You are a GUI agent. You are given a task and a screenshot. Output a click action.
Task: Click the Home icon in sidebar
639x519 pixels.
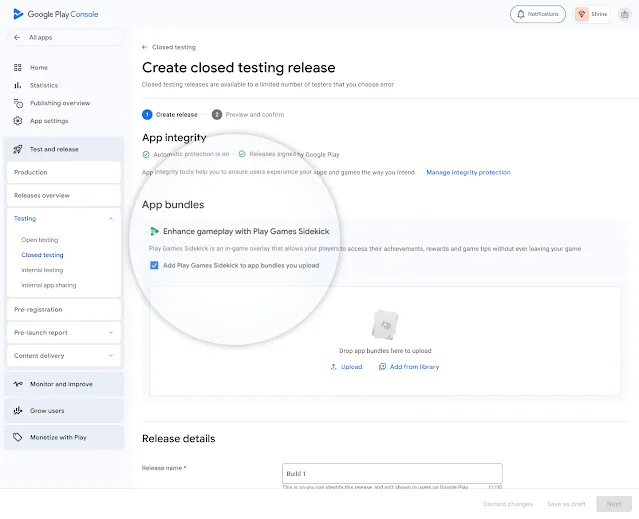pos(18,68)
